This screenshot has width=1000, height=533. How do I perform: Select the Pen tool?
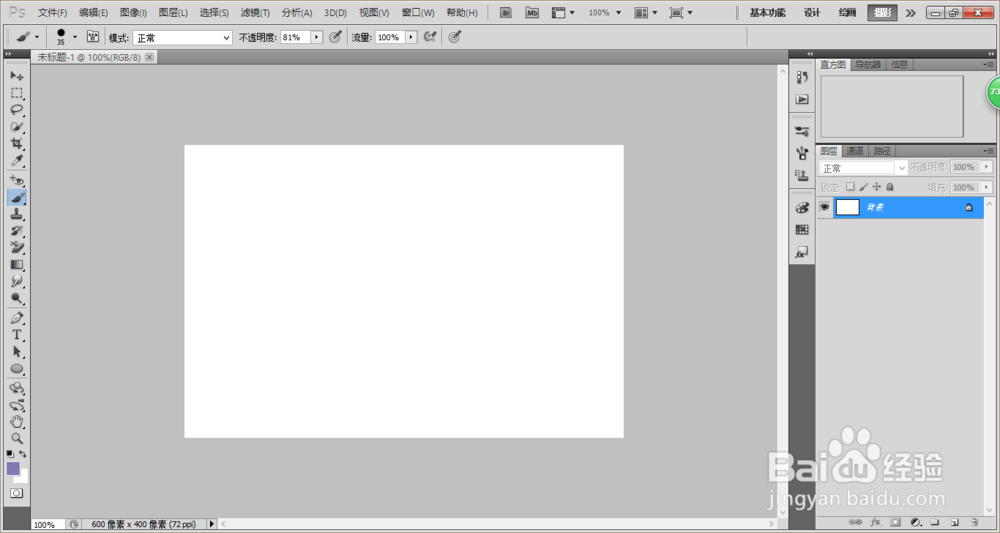17,318
